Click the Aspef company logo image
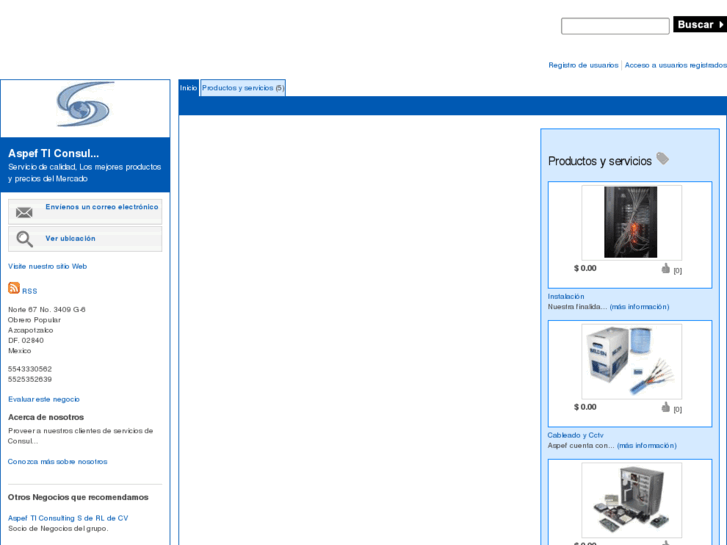Screen dimensions: 727x545 [x=86, y=105]
